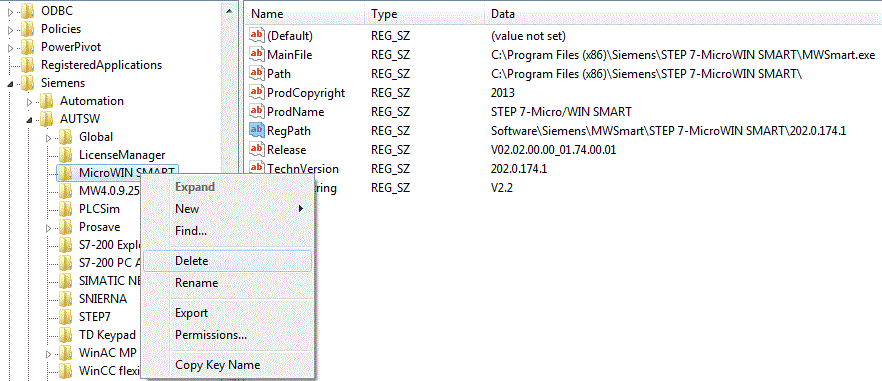Collapse the Siemens tree node

click(10, 84)
